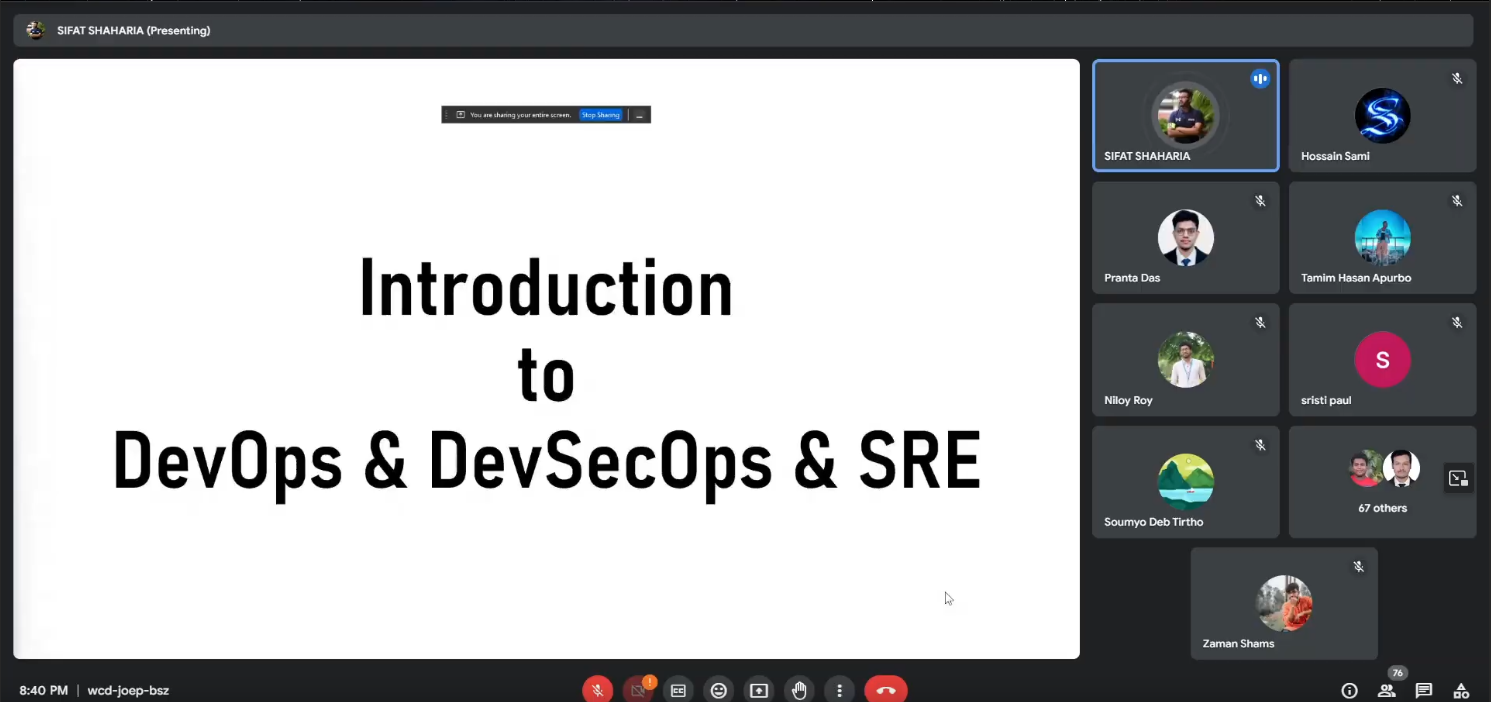Click the wcd-joep-bsz meeting code
This screenshot has width=1491, height=702.
point(128,690)
